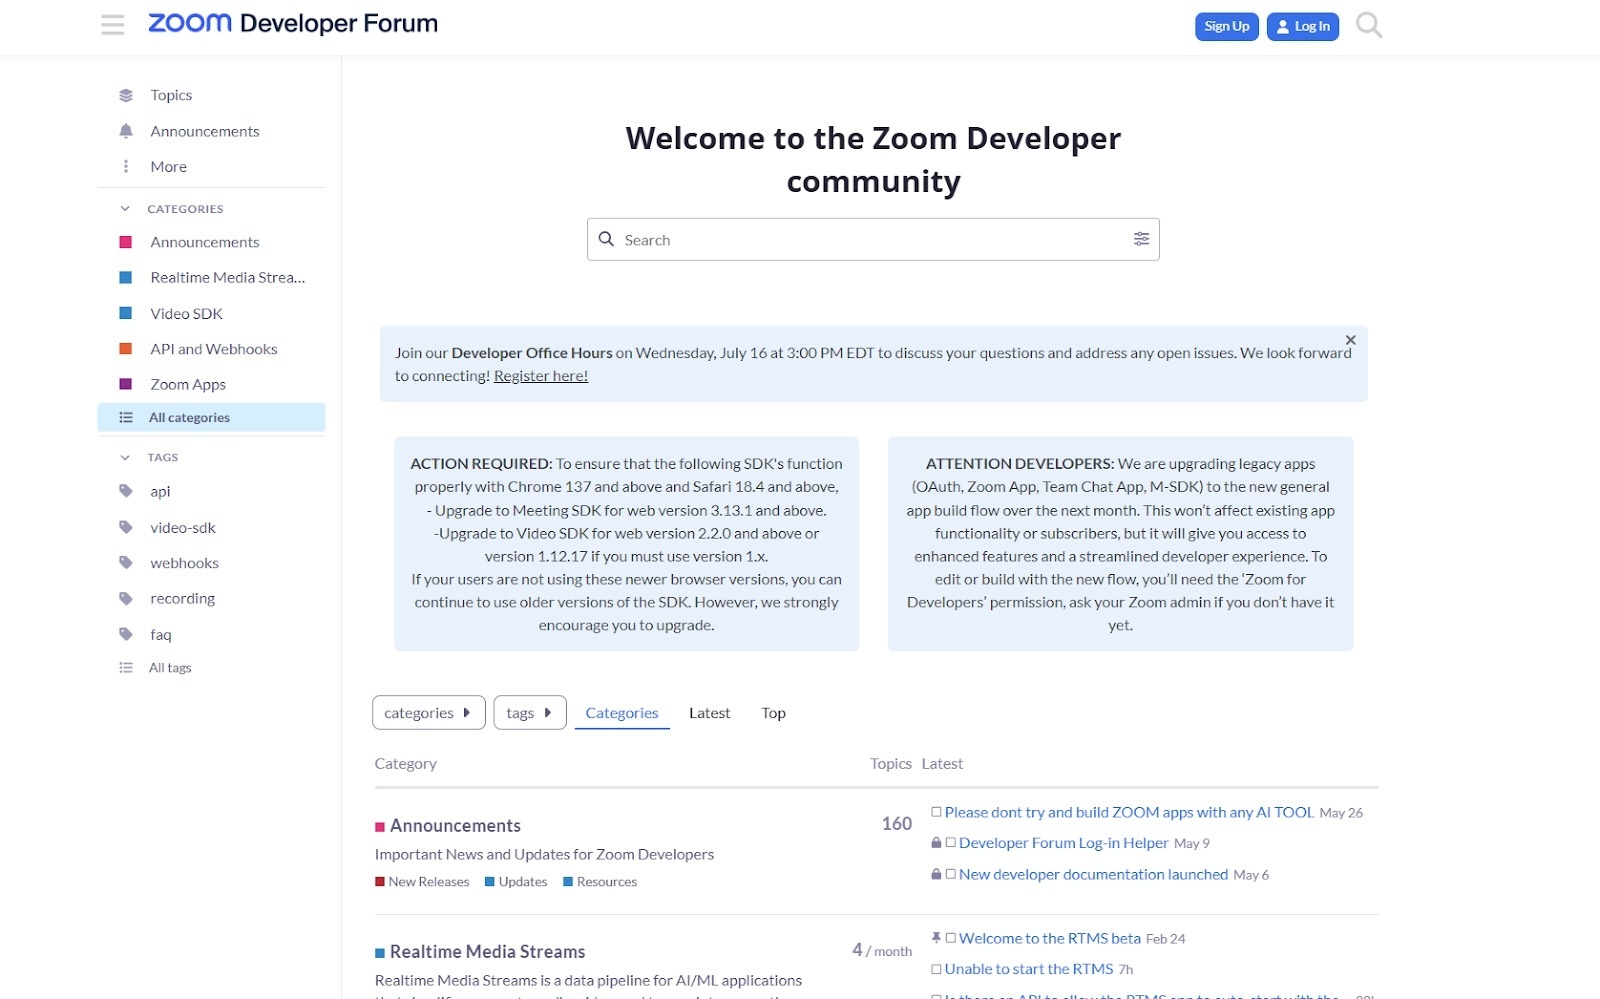Select Zoom Apps category in sidebar
1600x999 pixels.
click(x=188, y=384)
